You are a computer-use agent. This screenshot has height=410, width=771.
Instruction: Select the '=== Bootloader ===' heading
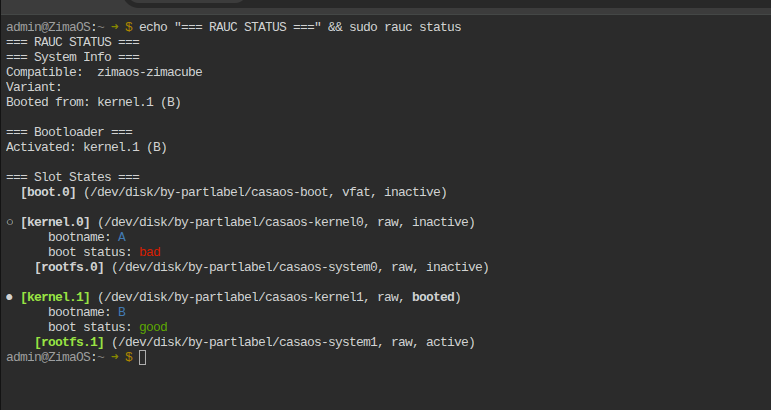(69, 132)
